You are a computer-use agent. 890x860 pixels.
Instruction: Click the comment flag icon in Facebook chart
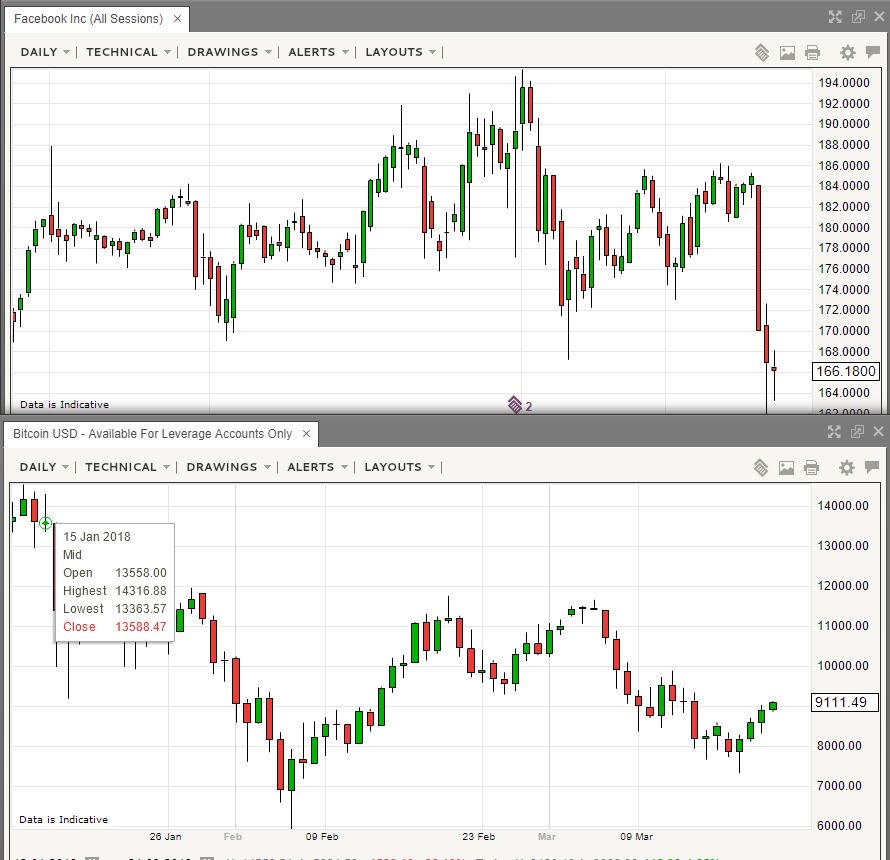873,52
